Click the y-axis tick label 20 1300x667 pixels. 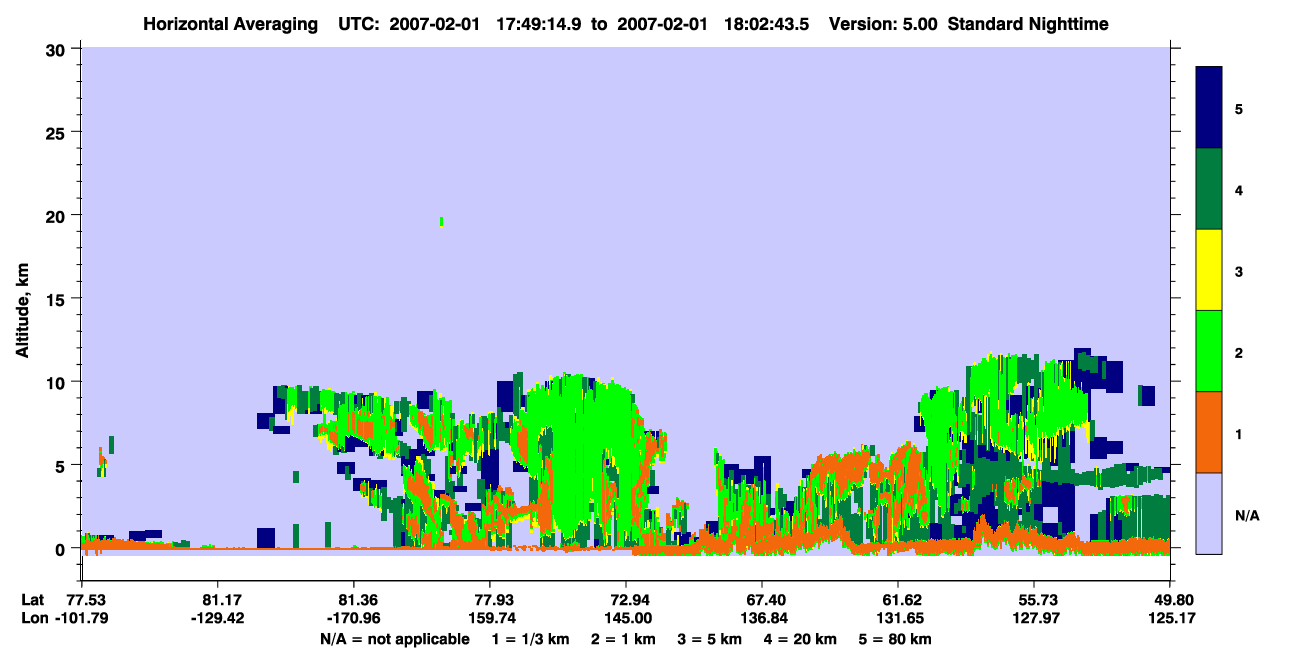[58, 215]
